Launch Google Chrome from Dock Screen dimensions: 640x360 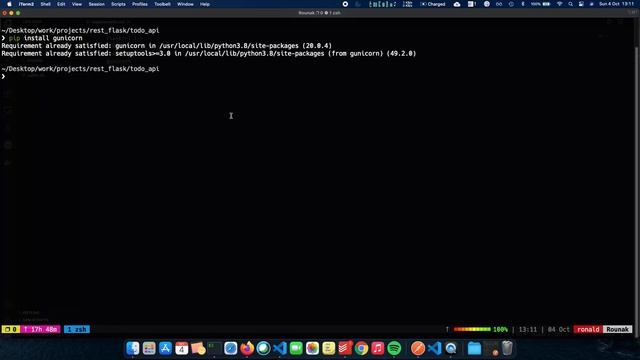(x=361, y=348)
